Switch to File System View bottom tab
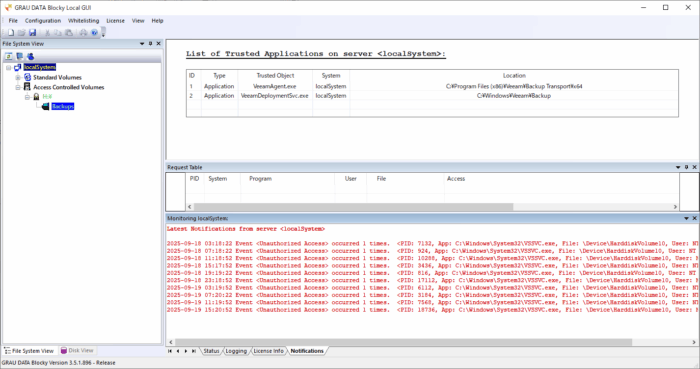 click(29, 351)
